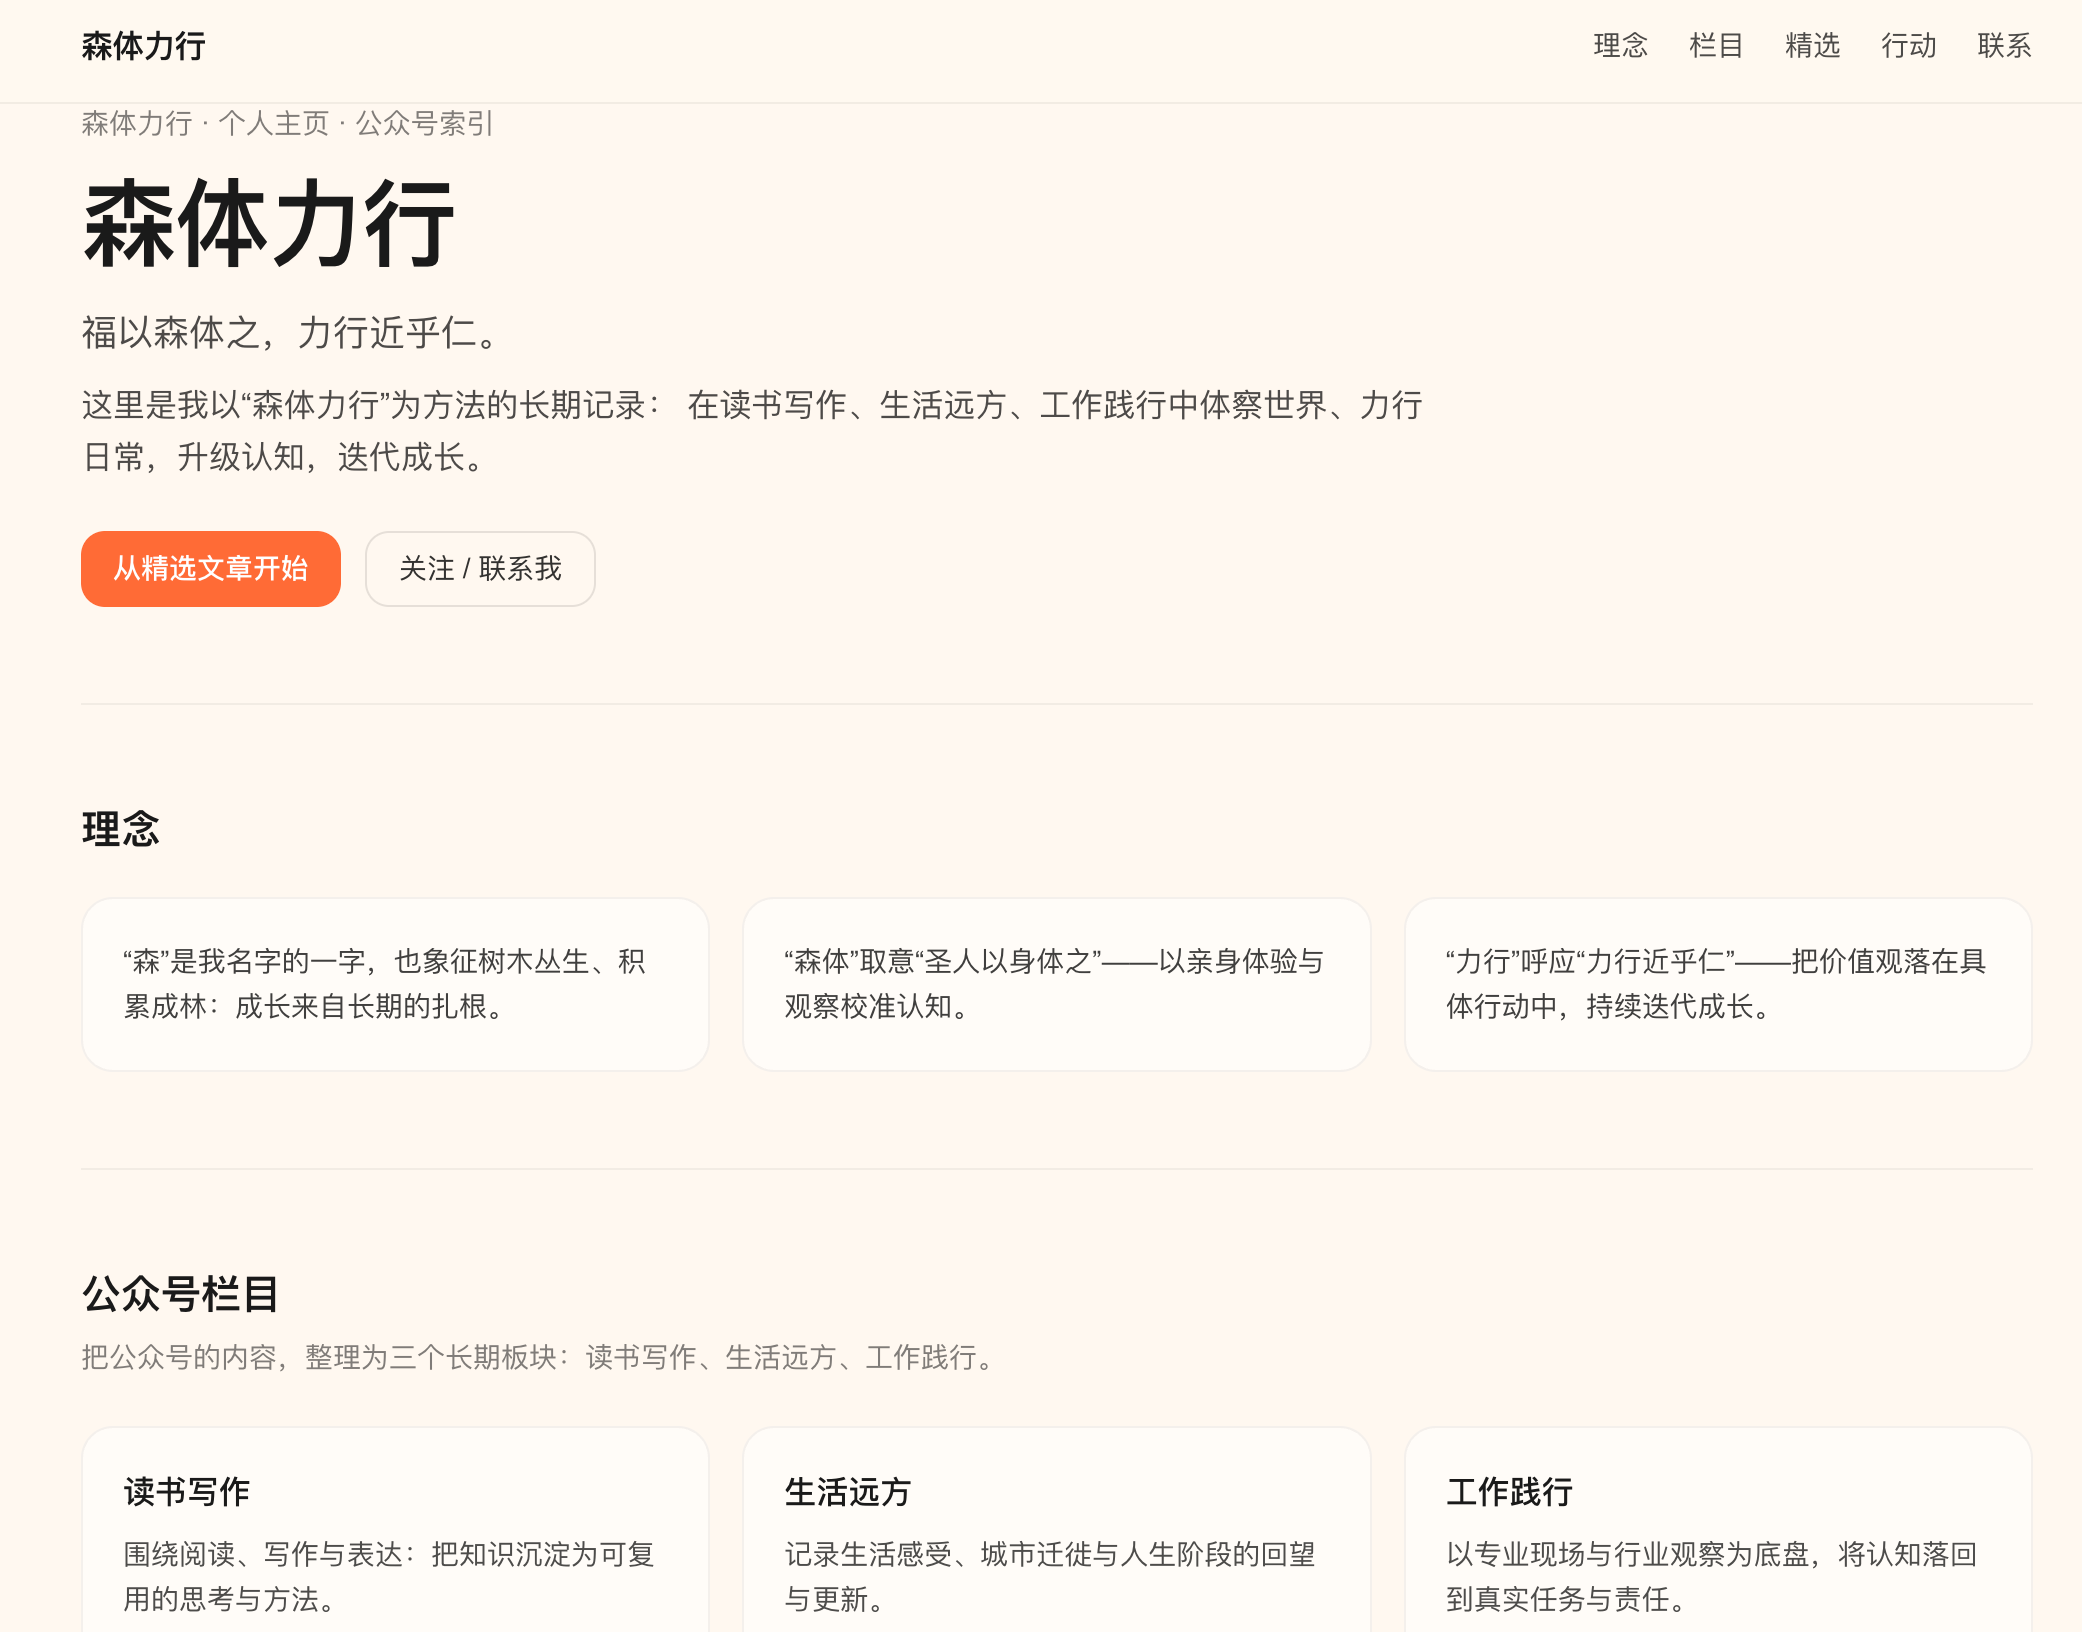2082x1632 pixels.
Task: Open the 理念 navigation item
Action: (1618, 46)
